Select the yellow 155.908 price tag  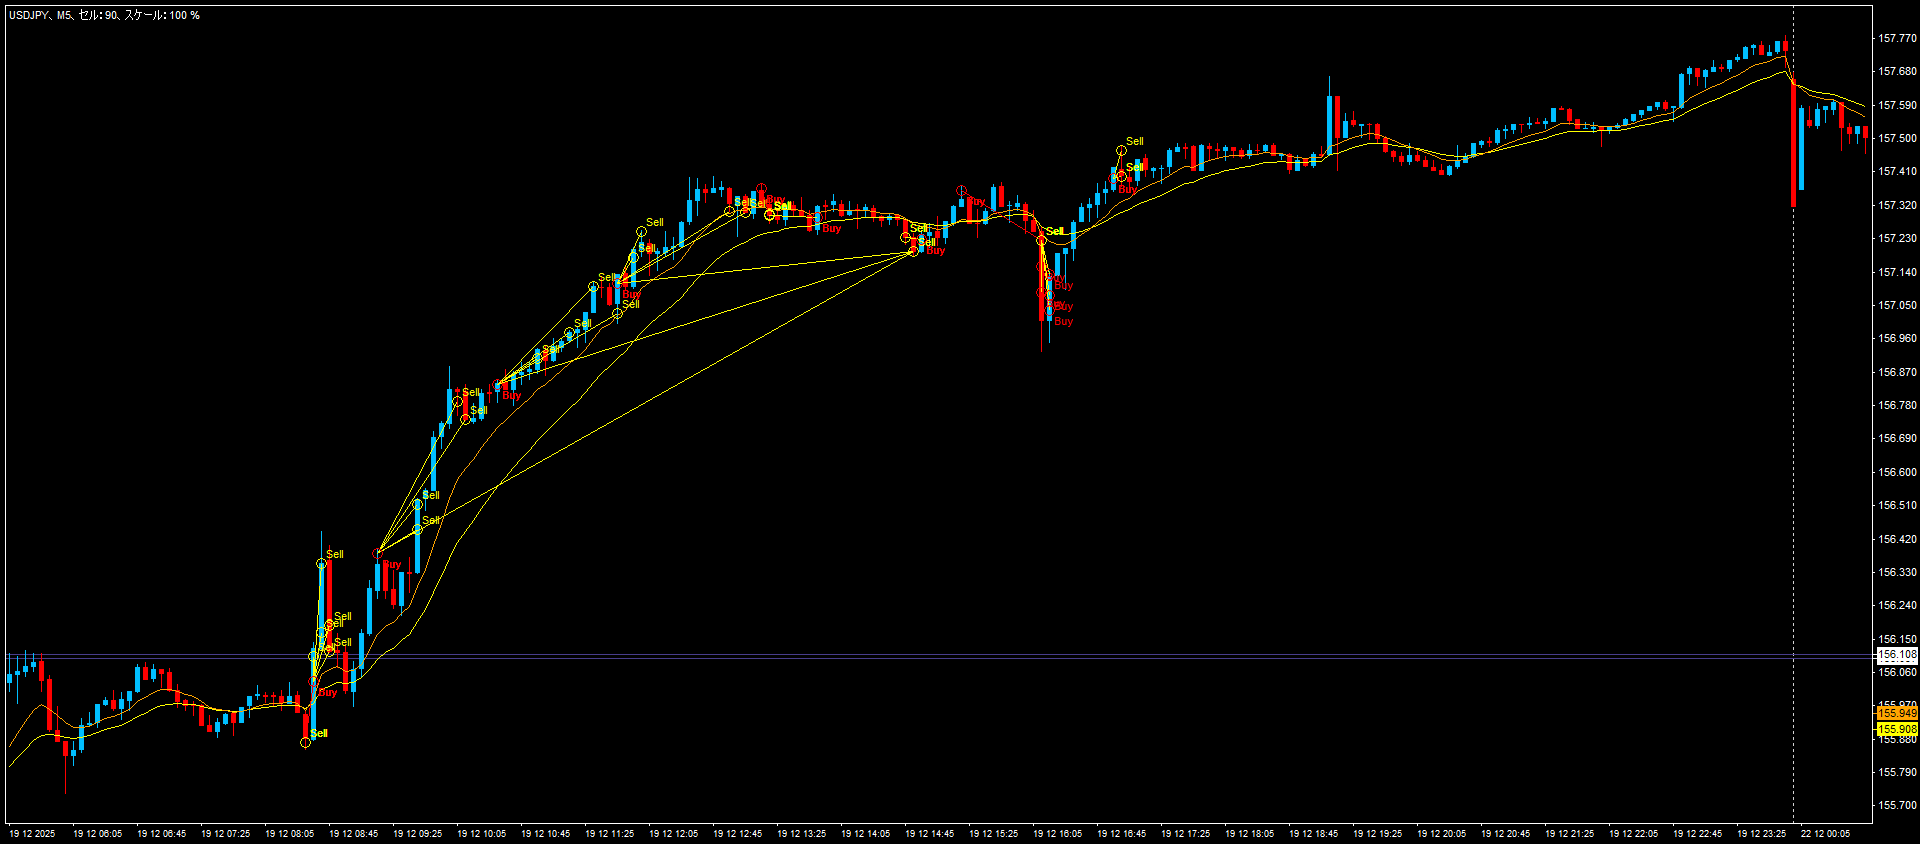1896,729
